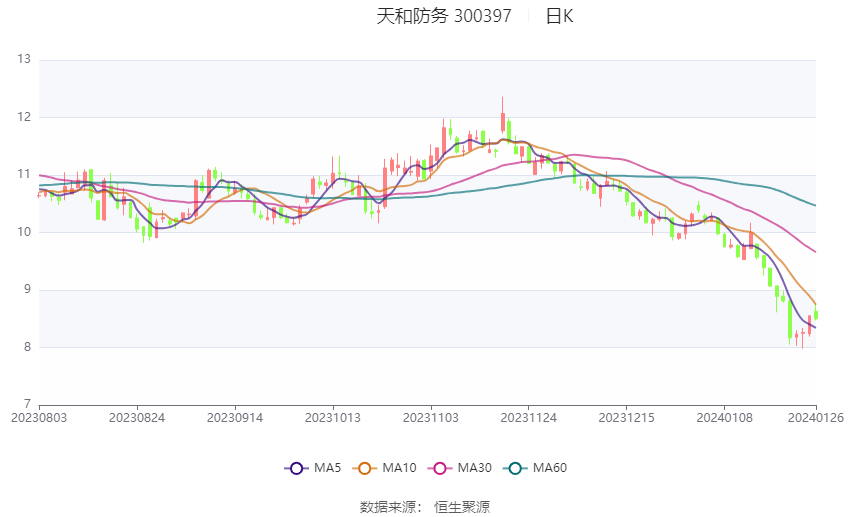This screenshot has height=517, width=850.
Task: Toggle the MA60 legend line
Action: 535,468
